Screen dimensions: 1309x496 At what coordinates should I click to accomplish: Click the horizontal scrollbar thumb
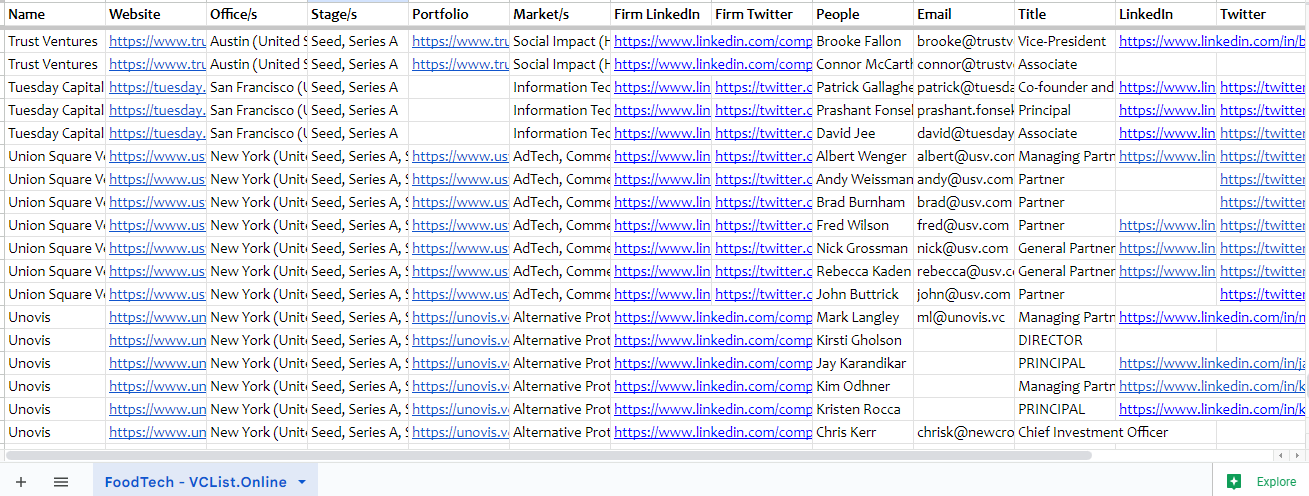tap(548, 455)
